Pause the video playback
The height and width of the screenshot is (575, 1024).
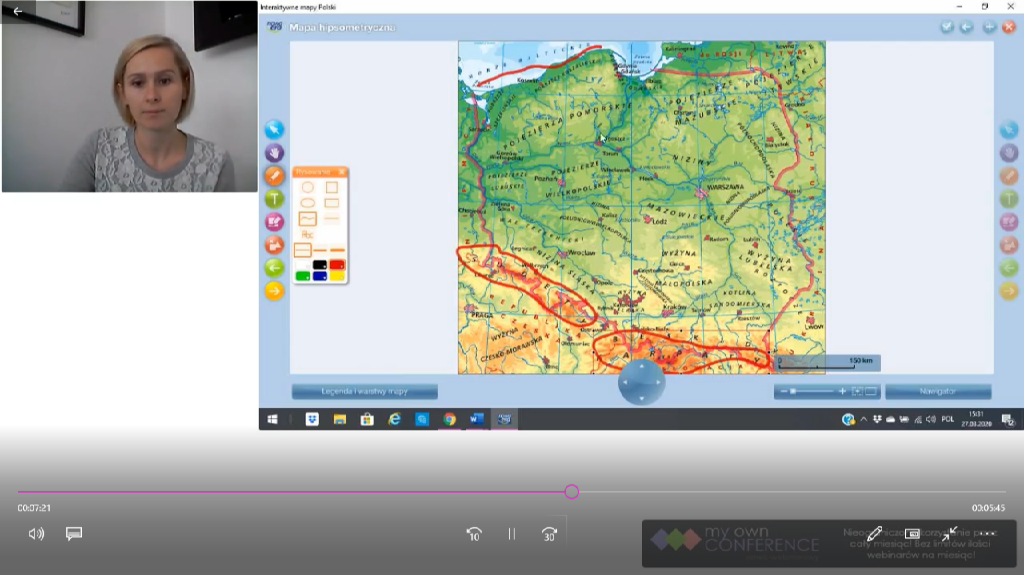(512, 534)
